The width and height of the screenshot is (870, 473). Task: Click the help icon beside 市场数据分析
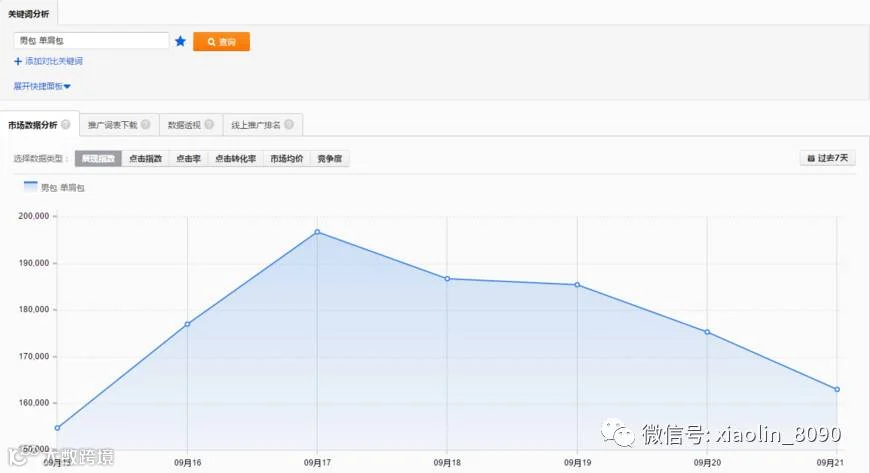tap(66, 124)
